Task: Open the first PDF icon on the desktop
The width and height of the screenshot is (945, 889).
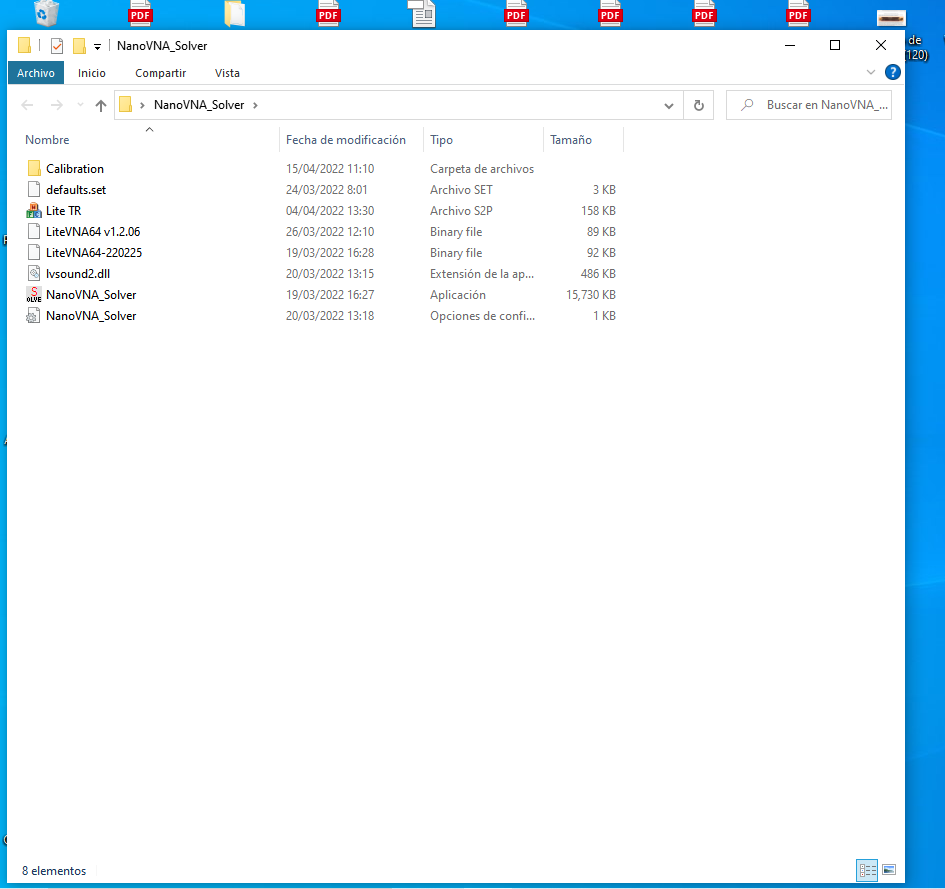Action: coord(140,13)
